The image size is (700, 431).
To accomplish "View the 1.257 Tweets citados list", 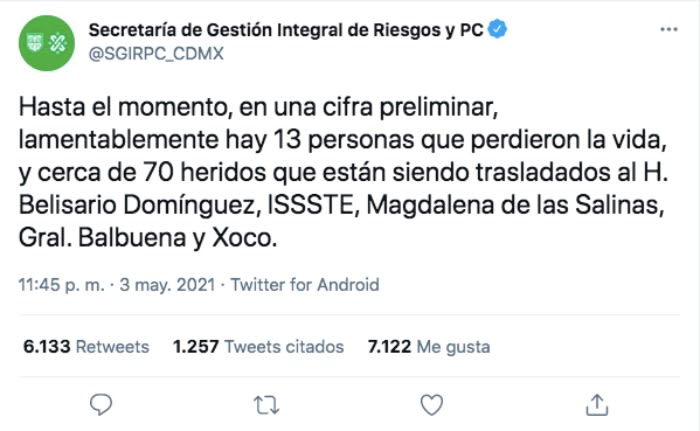I will click(258, 347).
